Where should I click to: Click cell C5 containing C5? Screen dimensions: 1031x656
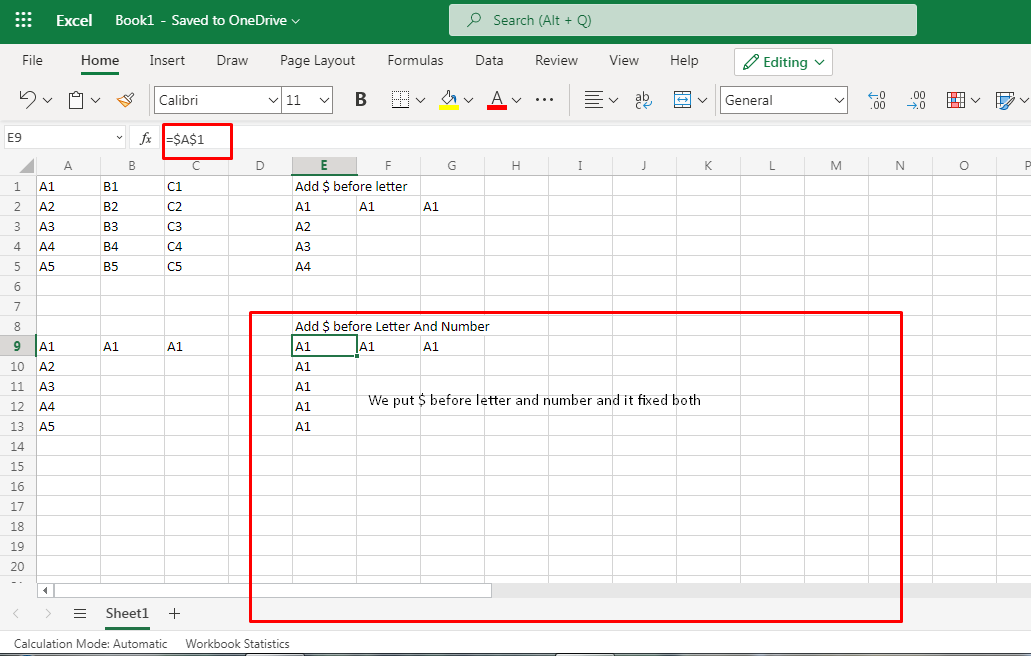(195, 266)
